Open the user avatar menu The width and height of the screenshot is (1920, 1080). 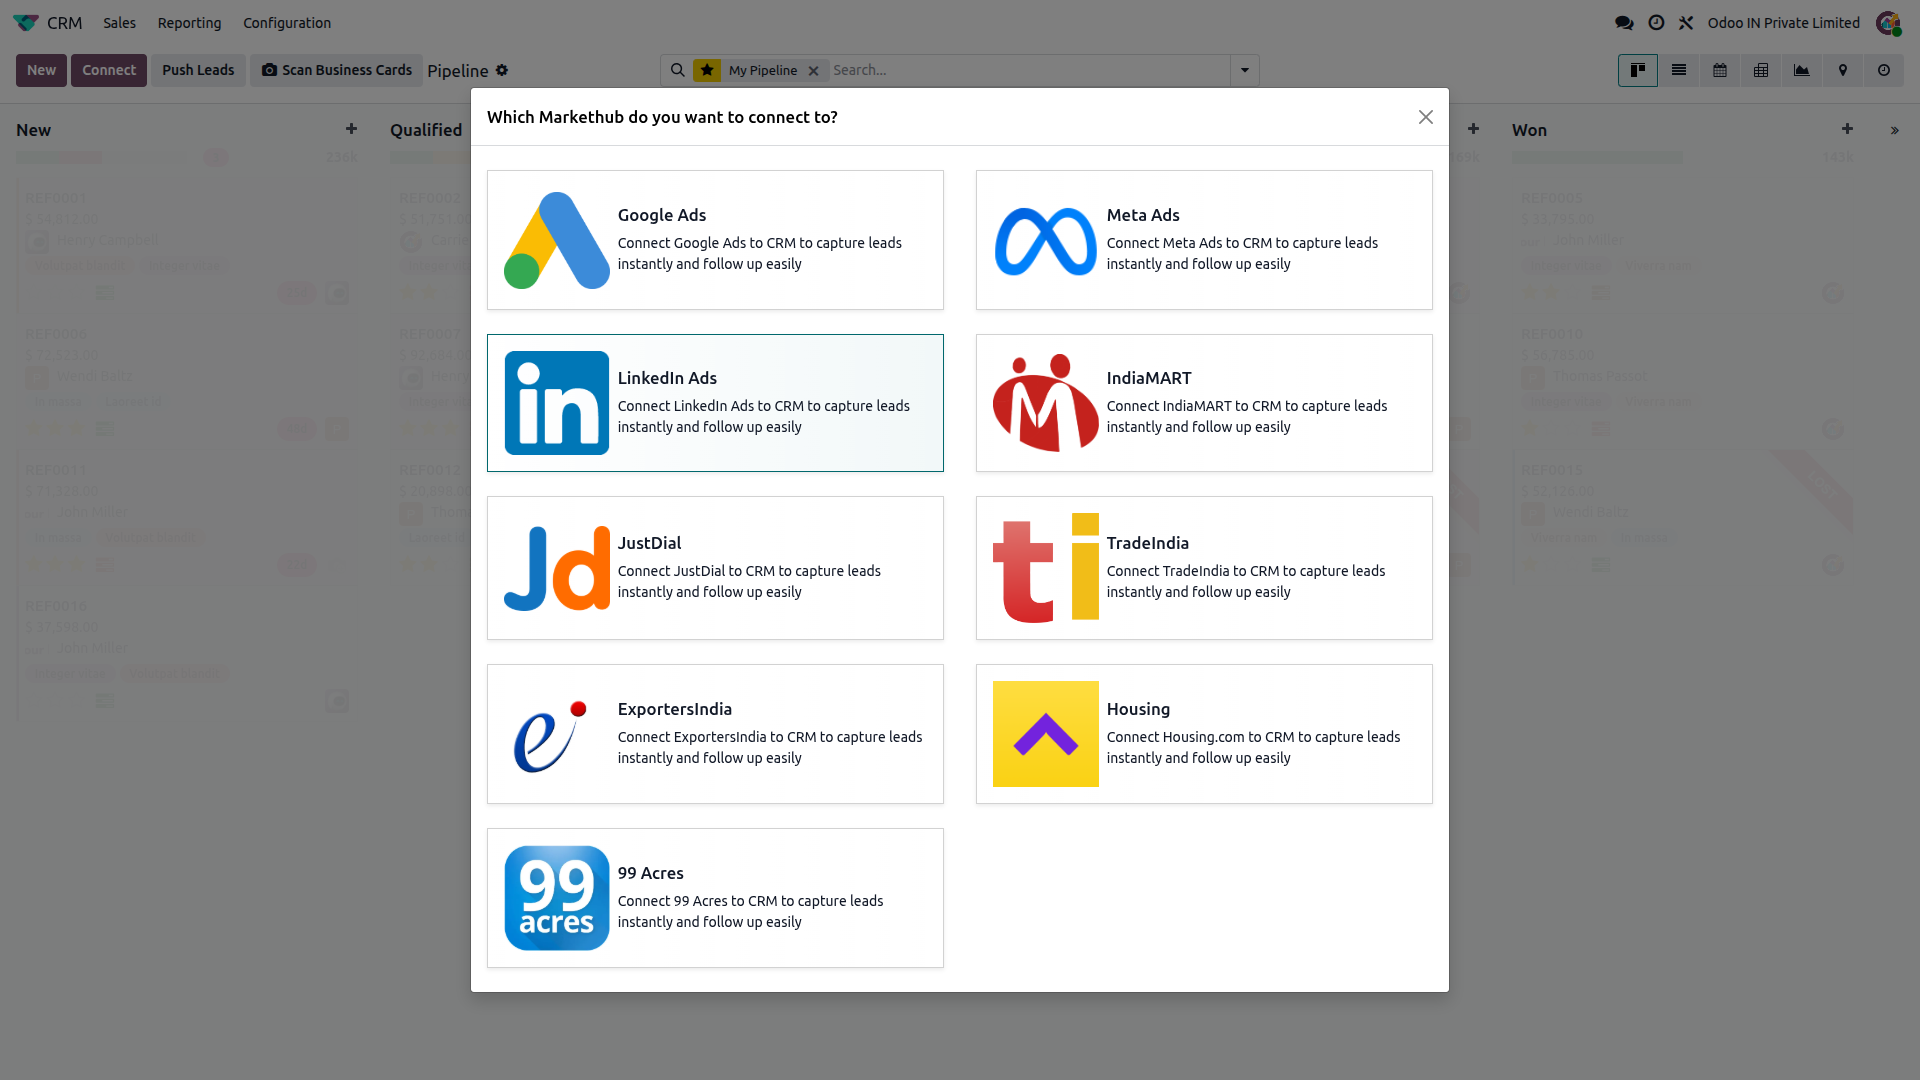click(x=1888, y=22)
